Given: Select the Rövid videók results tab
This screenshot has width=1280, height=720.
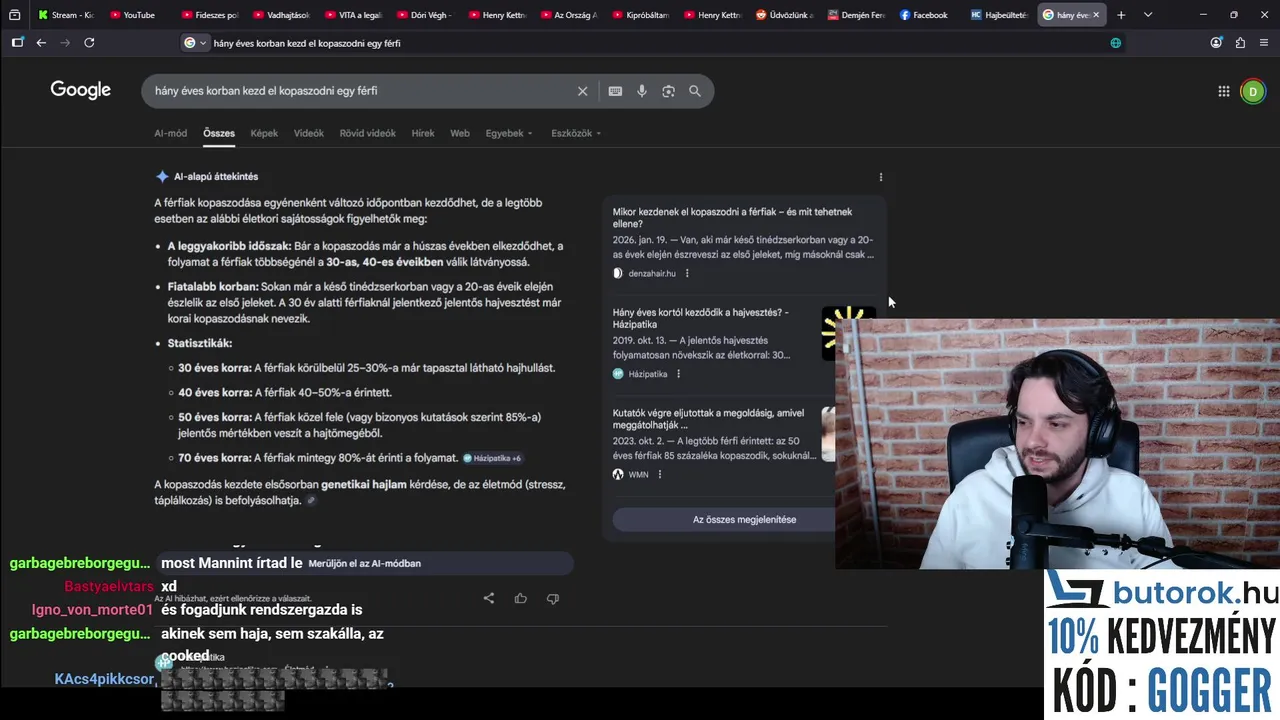Looking at the screenshot, I should click(368, 133).
